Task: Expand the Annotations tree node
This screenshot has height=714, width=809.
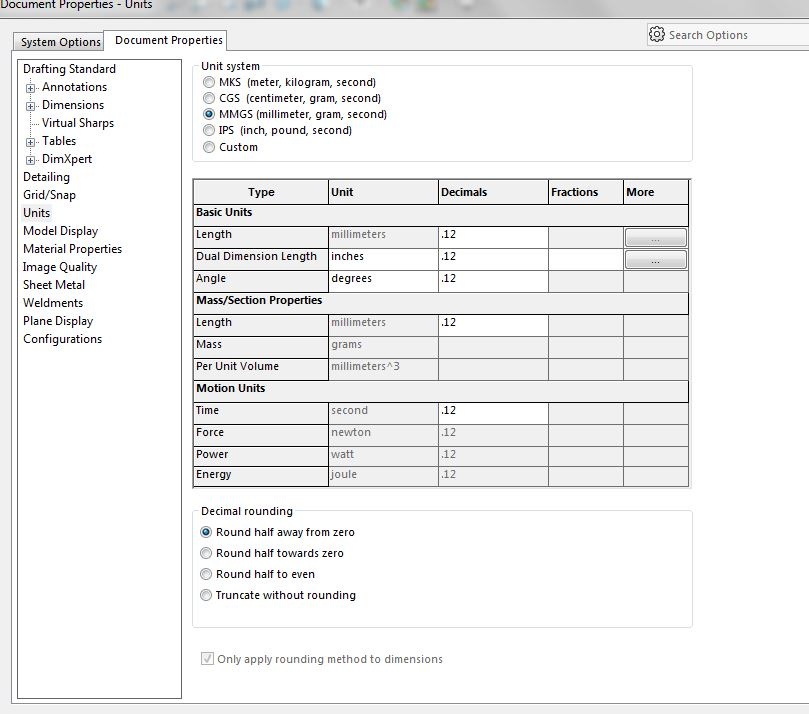Action: (30, 88)
